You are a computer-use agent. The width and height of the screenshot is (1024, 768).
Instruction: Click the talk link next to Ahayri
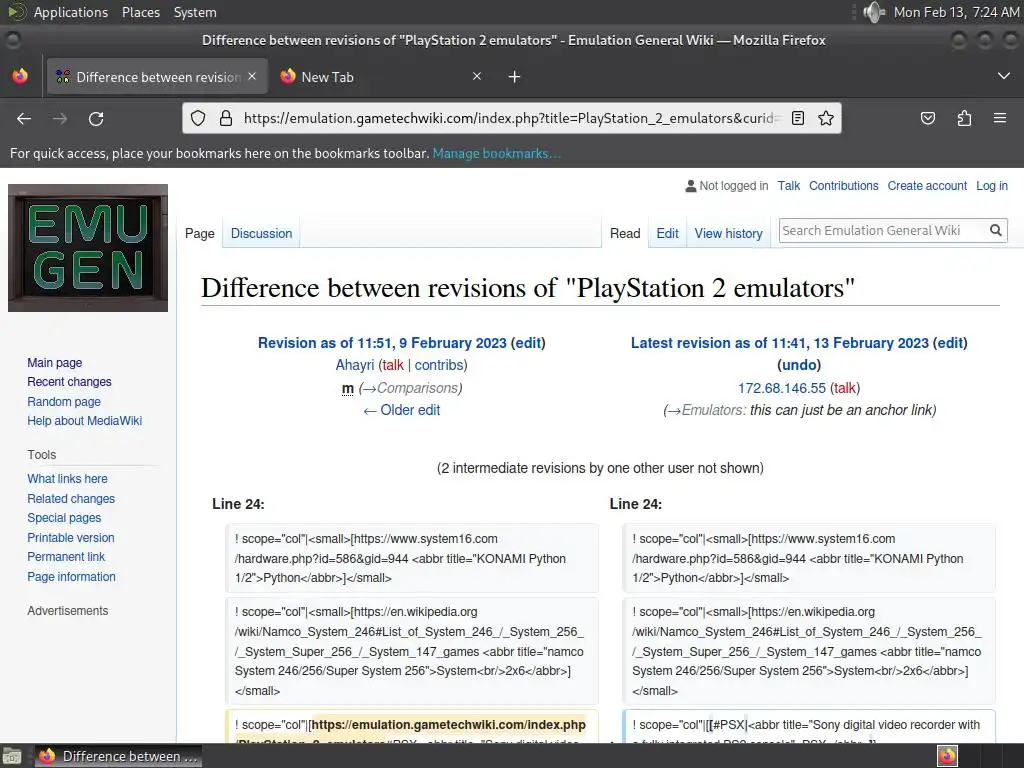coord(393,365)
